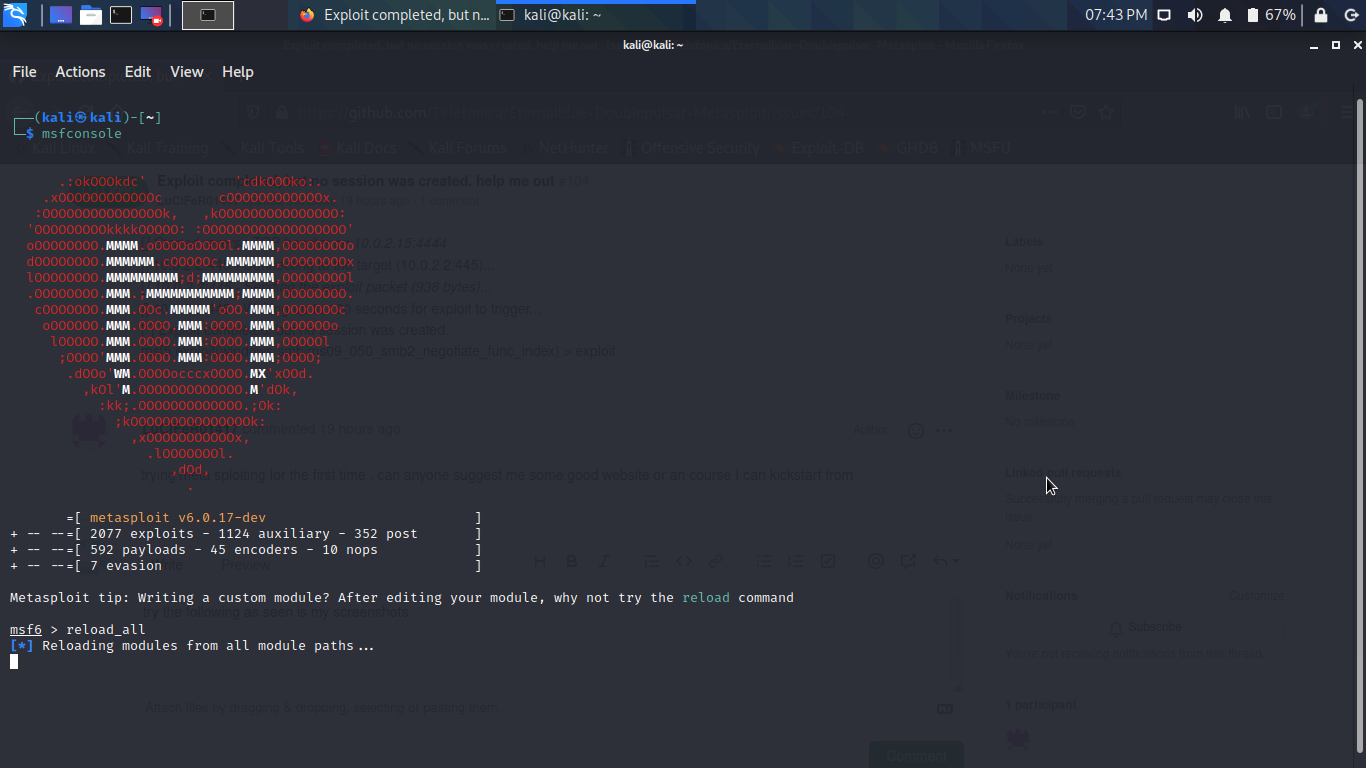Image resolution: width=1366 pixels, height=768 pixels.
Task: Open 'GHDB' bookmark in background Firefox
Action: coord(909,148)
